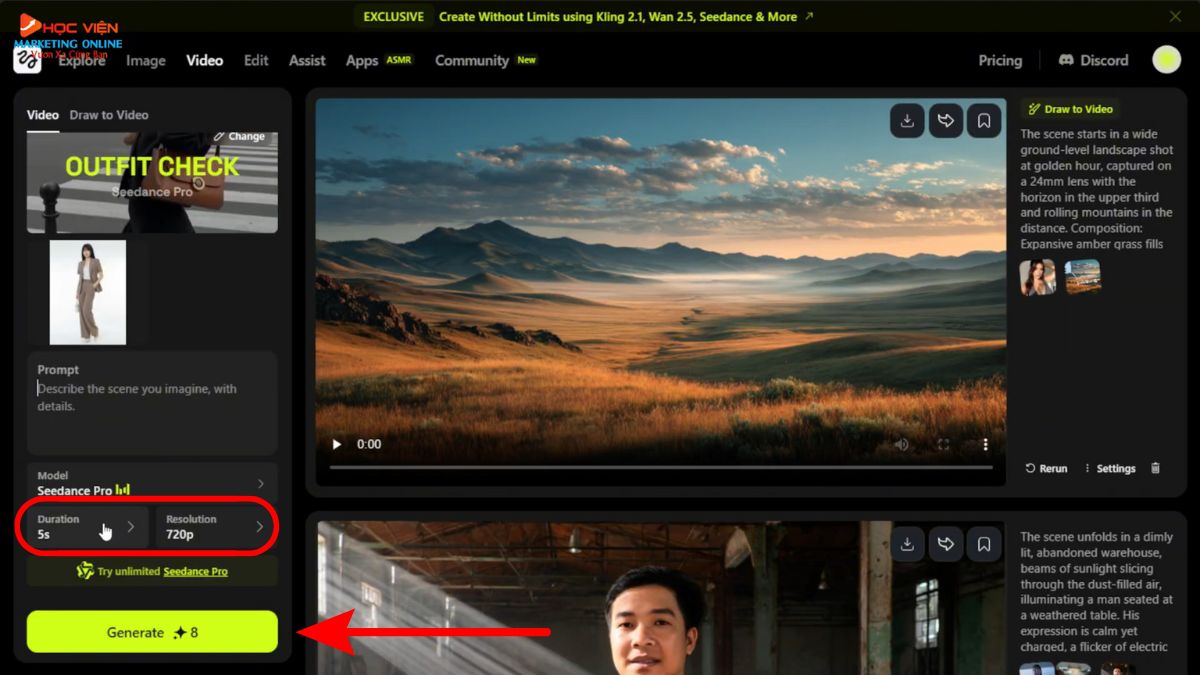Click share arrow icon on landscape video
Screen dimensions: 1200x675
[x=945, y=121]
